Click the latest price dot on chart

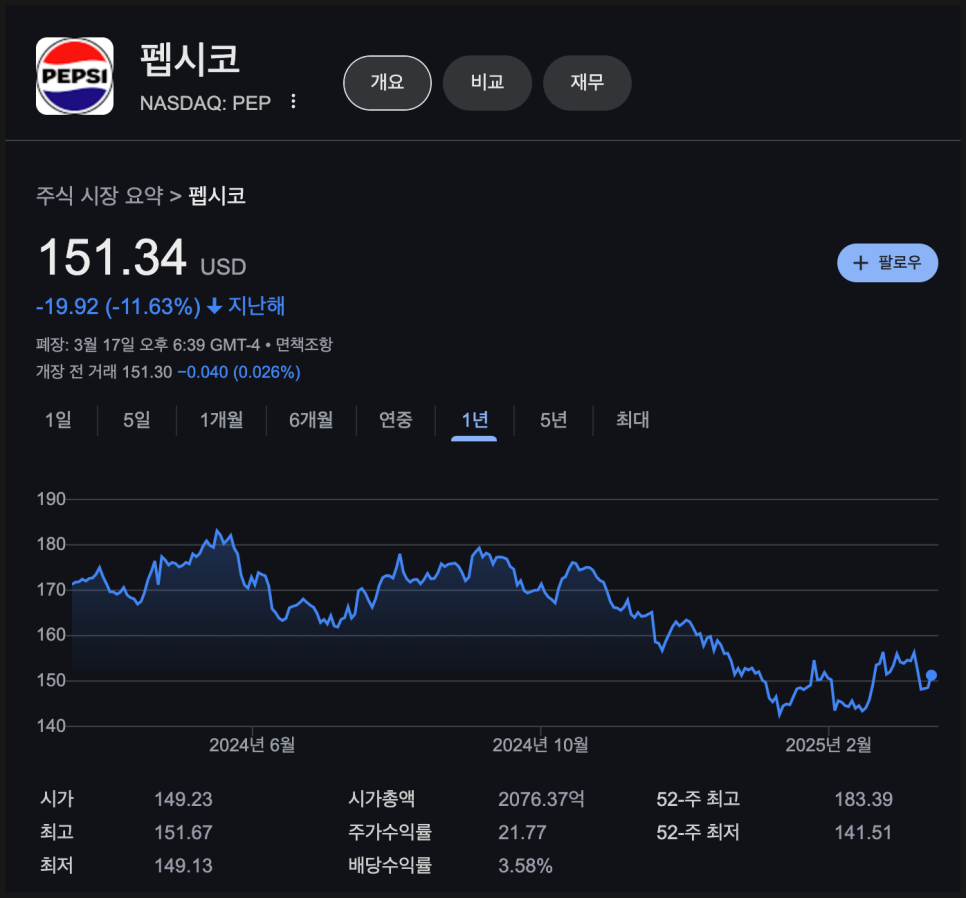coord(931,676)
